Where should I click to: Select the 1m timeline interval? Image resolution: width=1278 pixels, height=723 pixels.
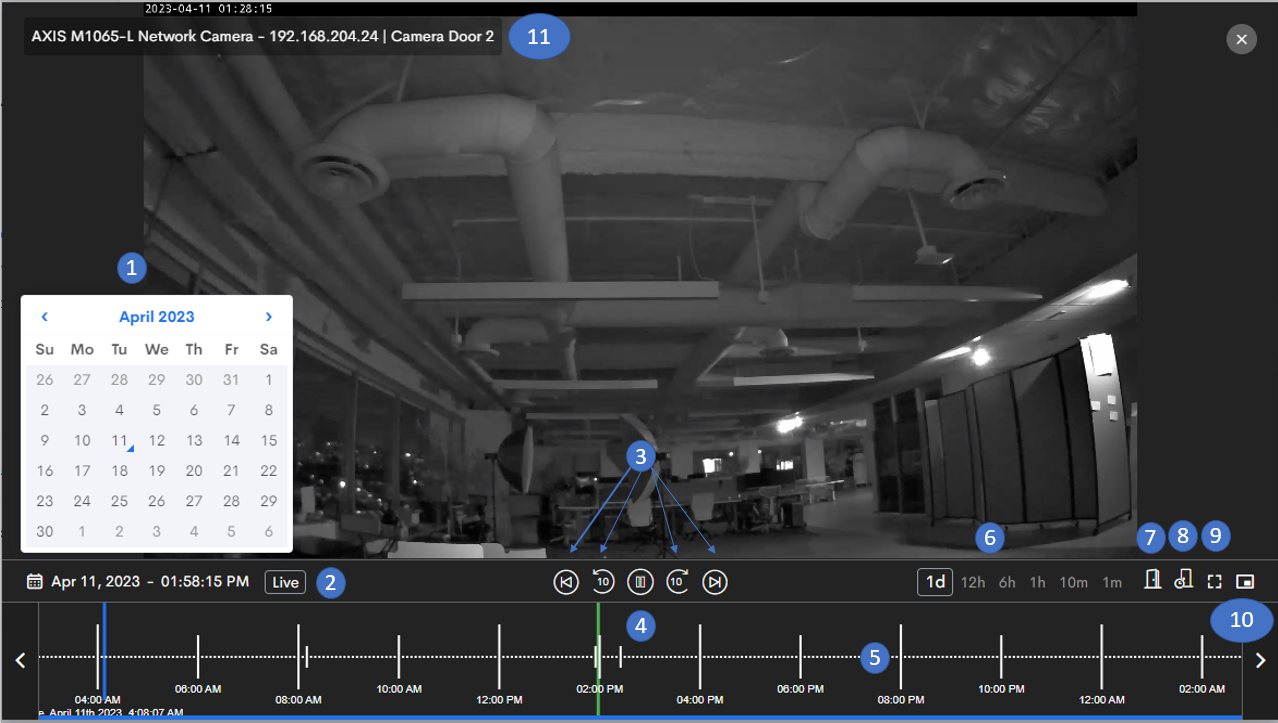click(x=1112, y=582)
